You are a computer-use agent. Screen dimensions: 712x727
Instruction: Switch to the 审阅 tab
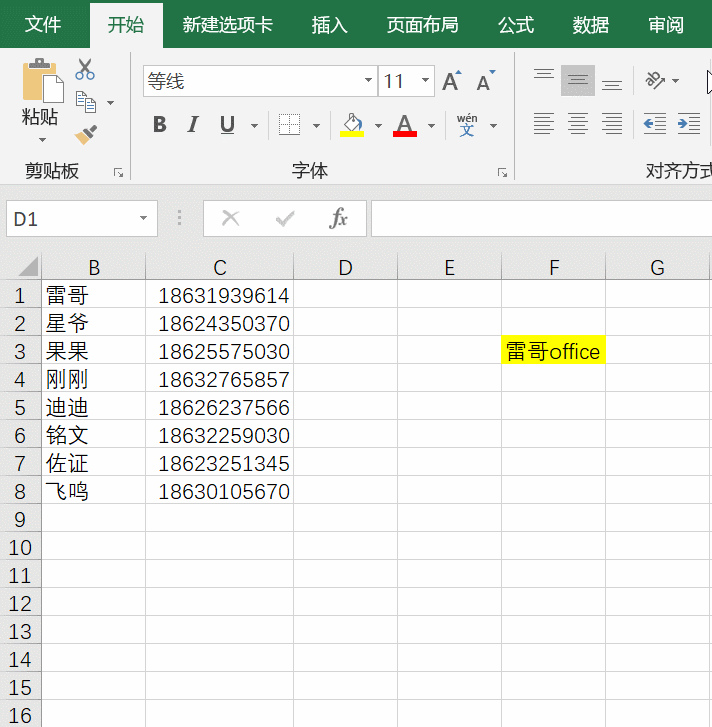[x=666, y=25]
